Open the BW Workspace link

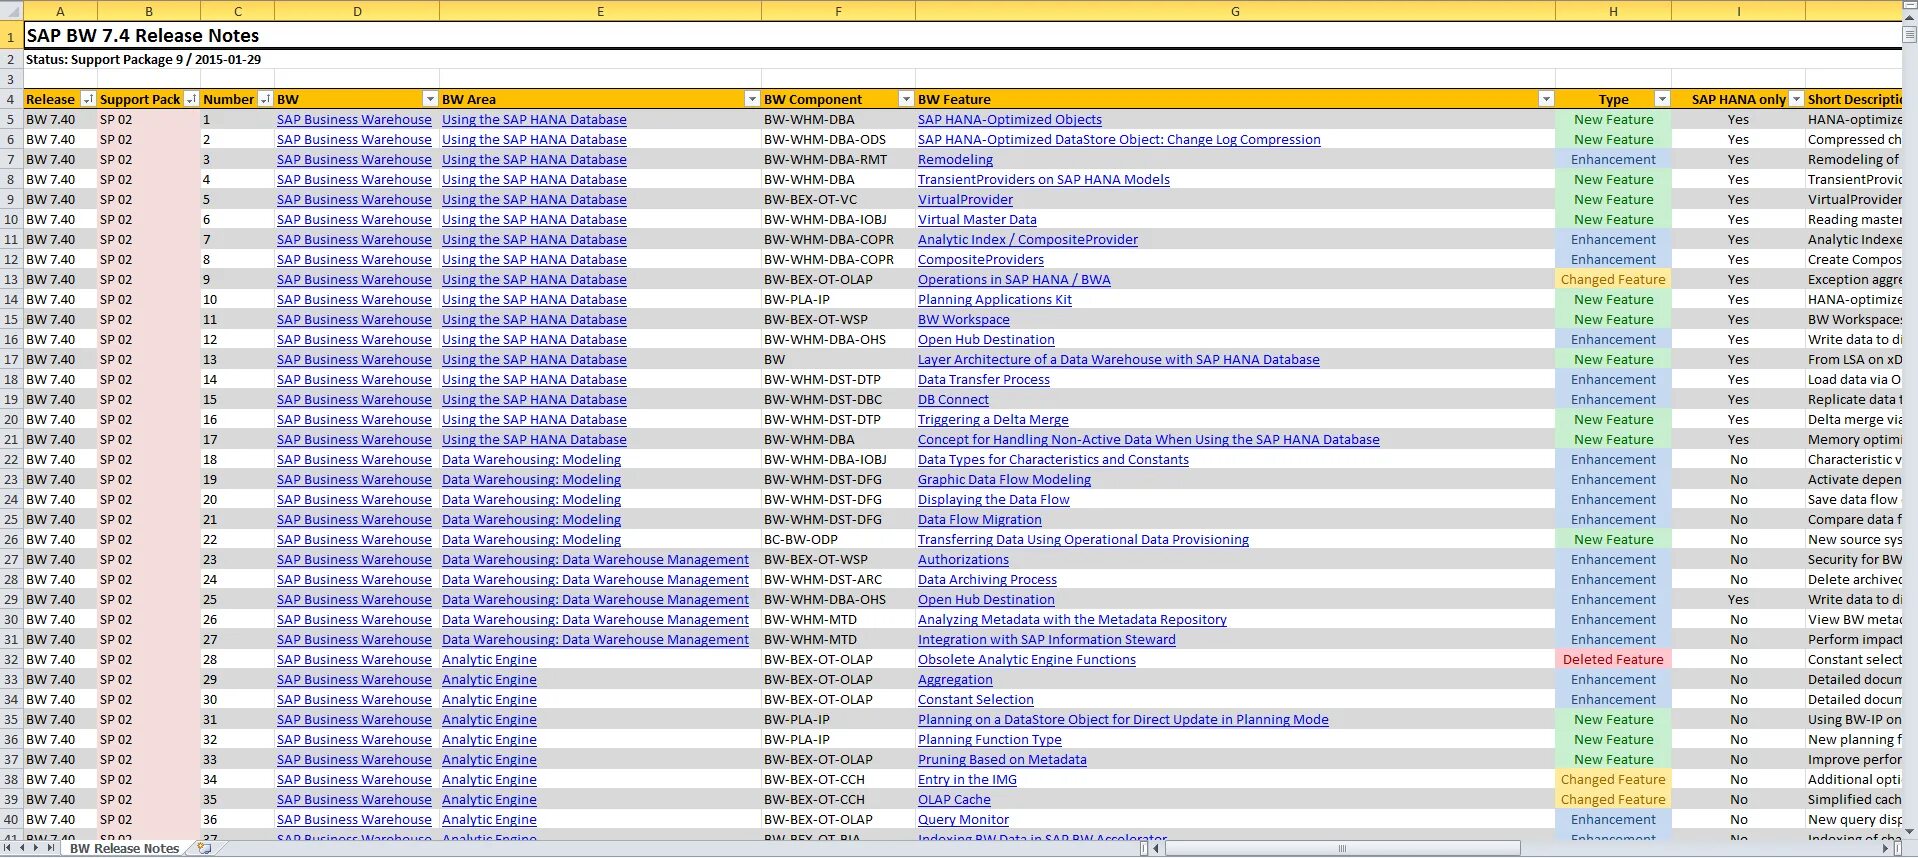coord(964,319)
